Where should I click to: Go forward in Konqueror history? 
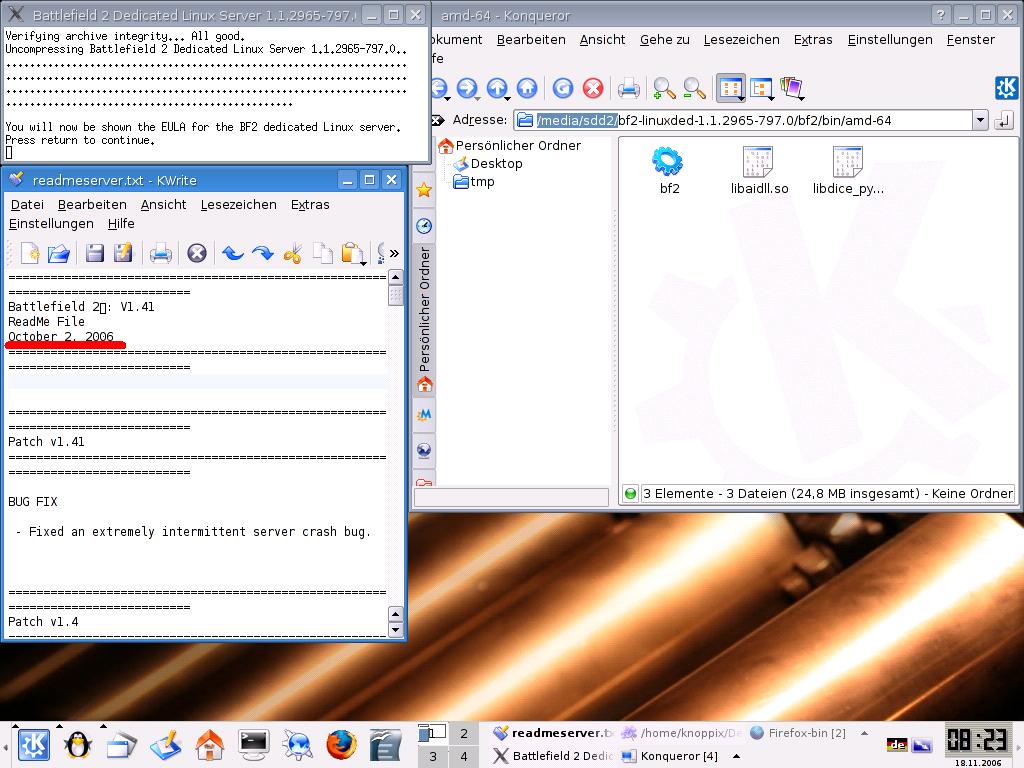tap(467, 88)
